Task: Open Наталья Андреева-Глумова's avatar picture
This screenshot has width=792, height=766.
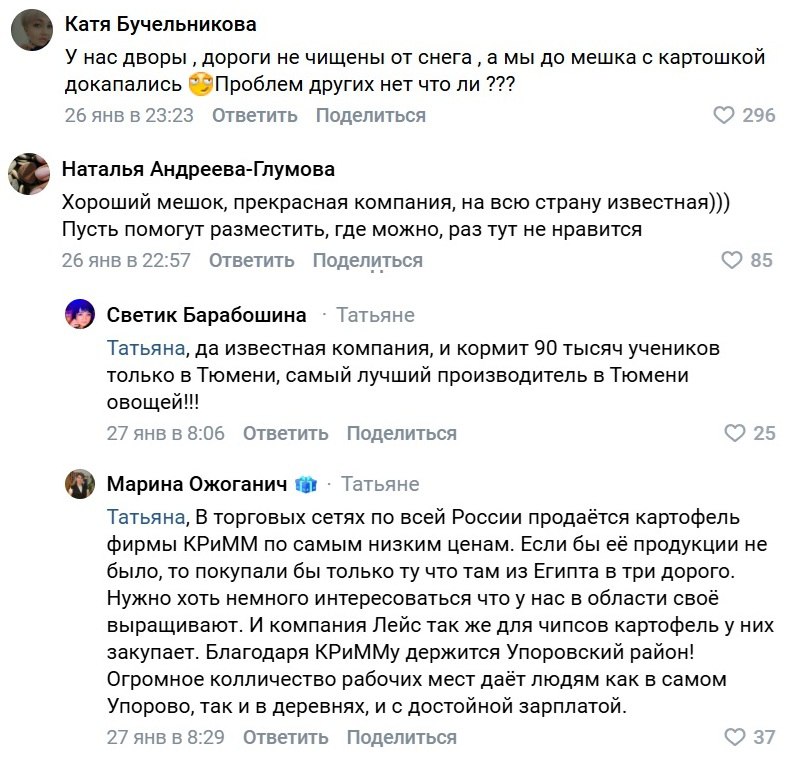Action: (x=30, y=172)
